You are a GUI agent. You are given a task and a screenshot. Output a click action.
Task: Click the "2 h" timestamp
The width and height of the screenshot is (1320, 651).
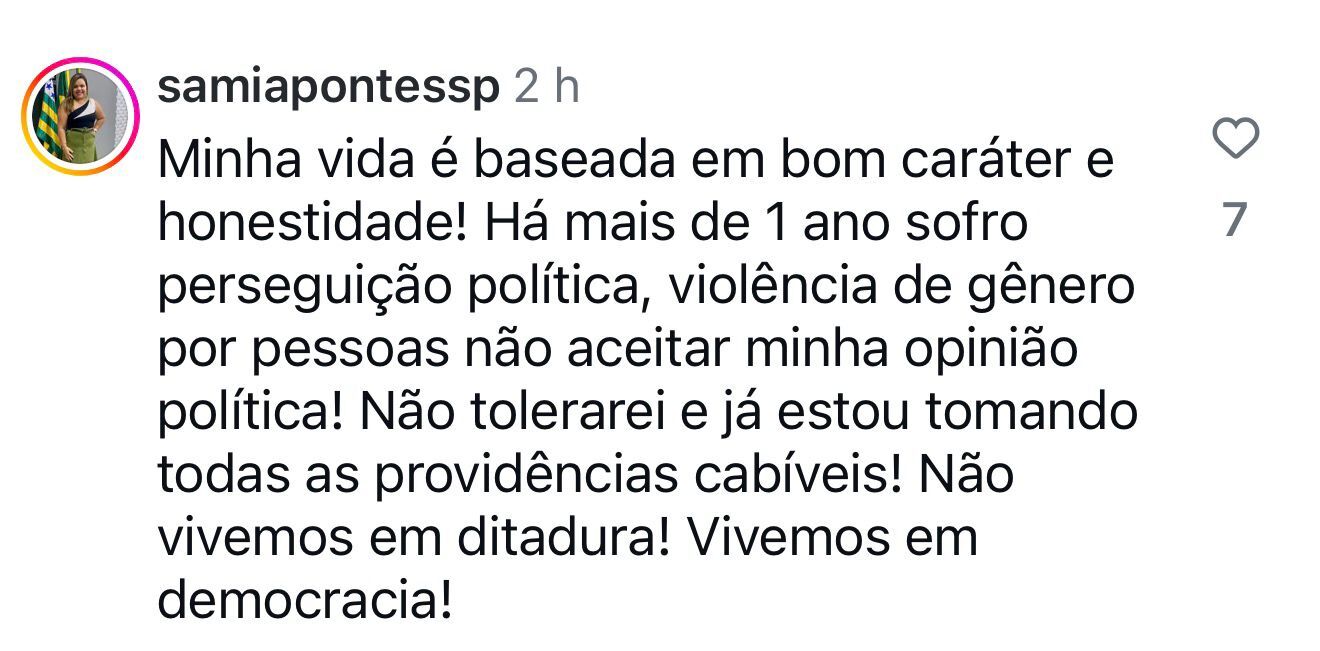[x=547, y=88]
